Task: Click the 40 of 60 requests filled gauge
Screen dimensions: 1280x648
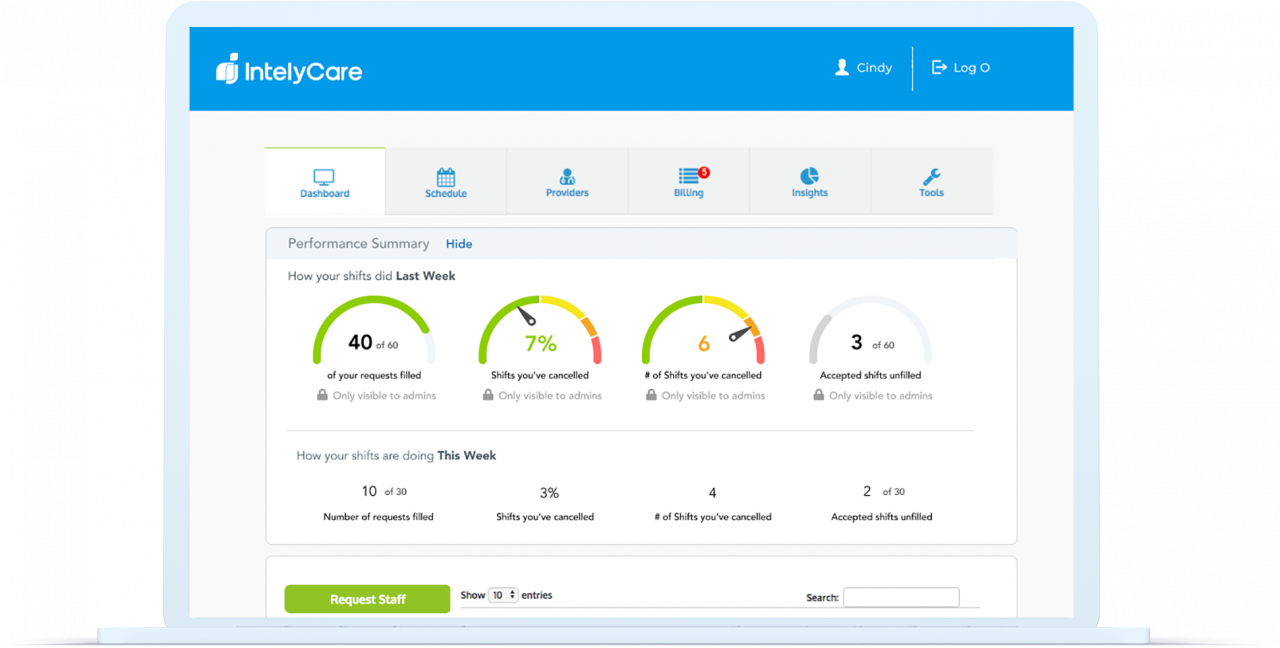Action: (373, 332)
